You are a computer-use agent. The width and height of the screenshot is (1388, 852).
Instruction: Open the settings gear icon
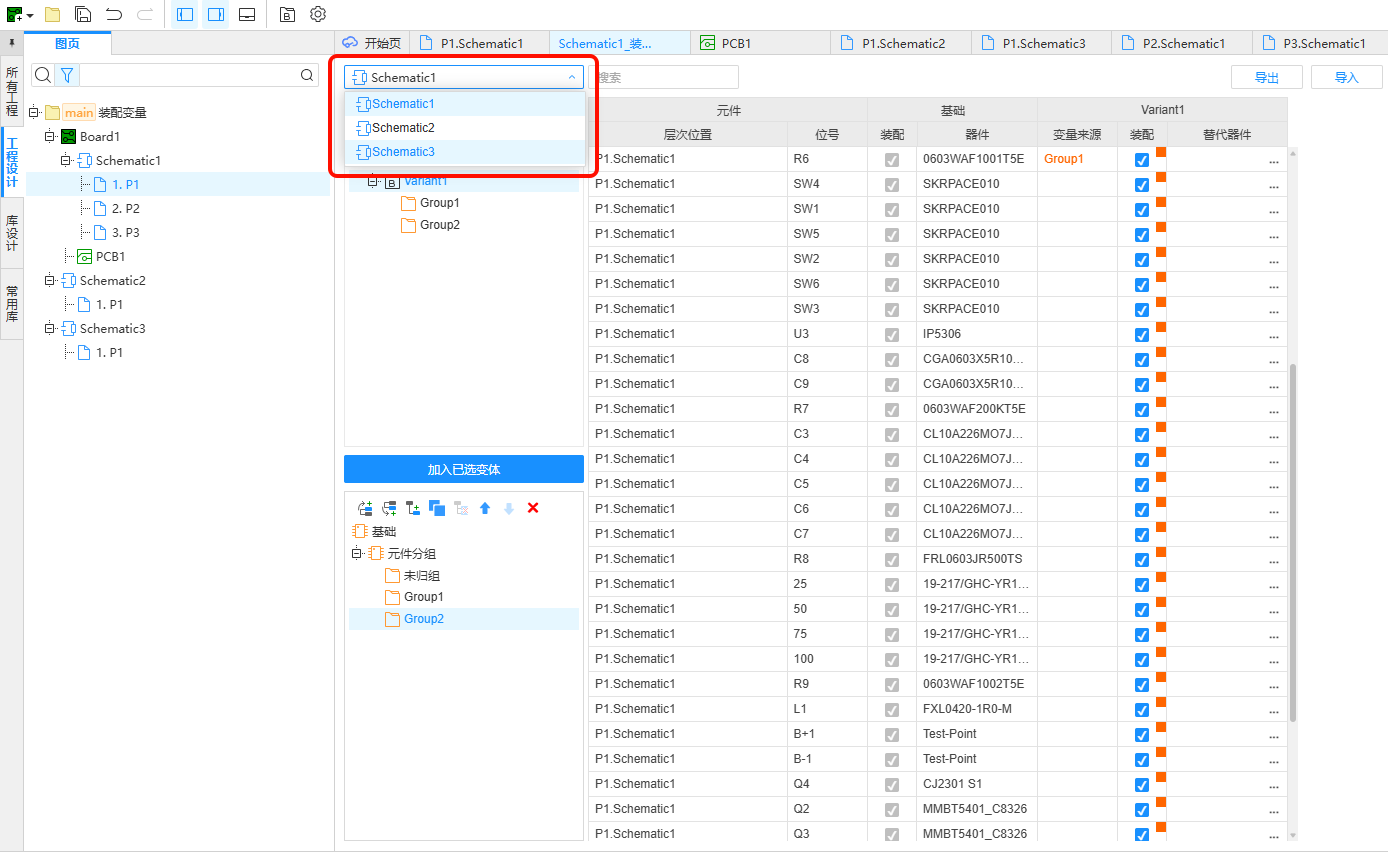point(318,15)
